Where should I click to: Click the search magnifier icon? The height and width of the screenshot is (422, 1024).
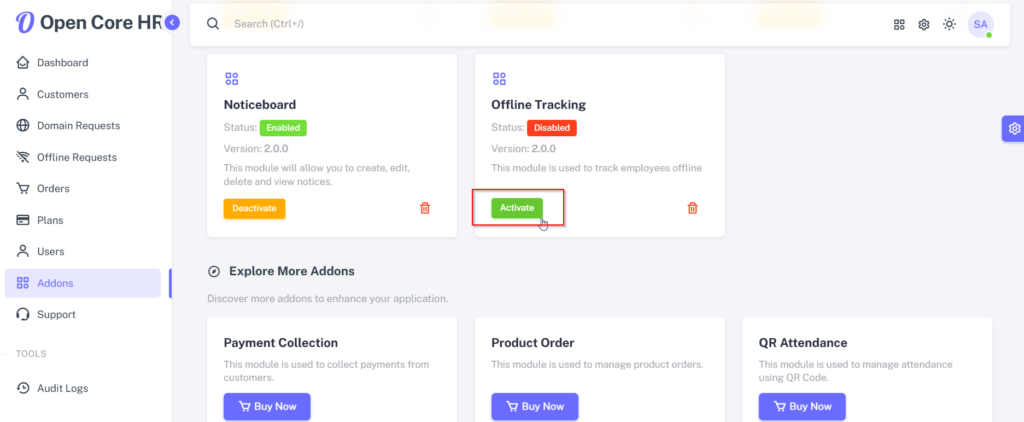pos(213,24)
